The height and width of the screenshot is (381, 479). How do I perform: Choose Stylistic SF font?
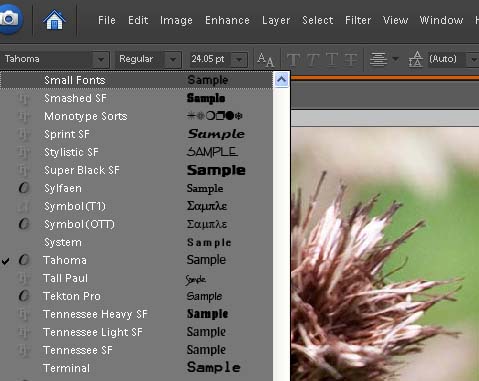(x=136, y=152)
